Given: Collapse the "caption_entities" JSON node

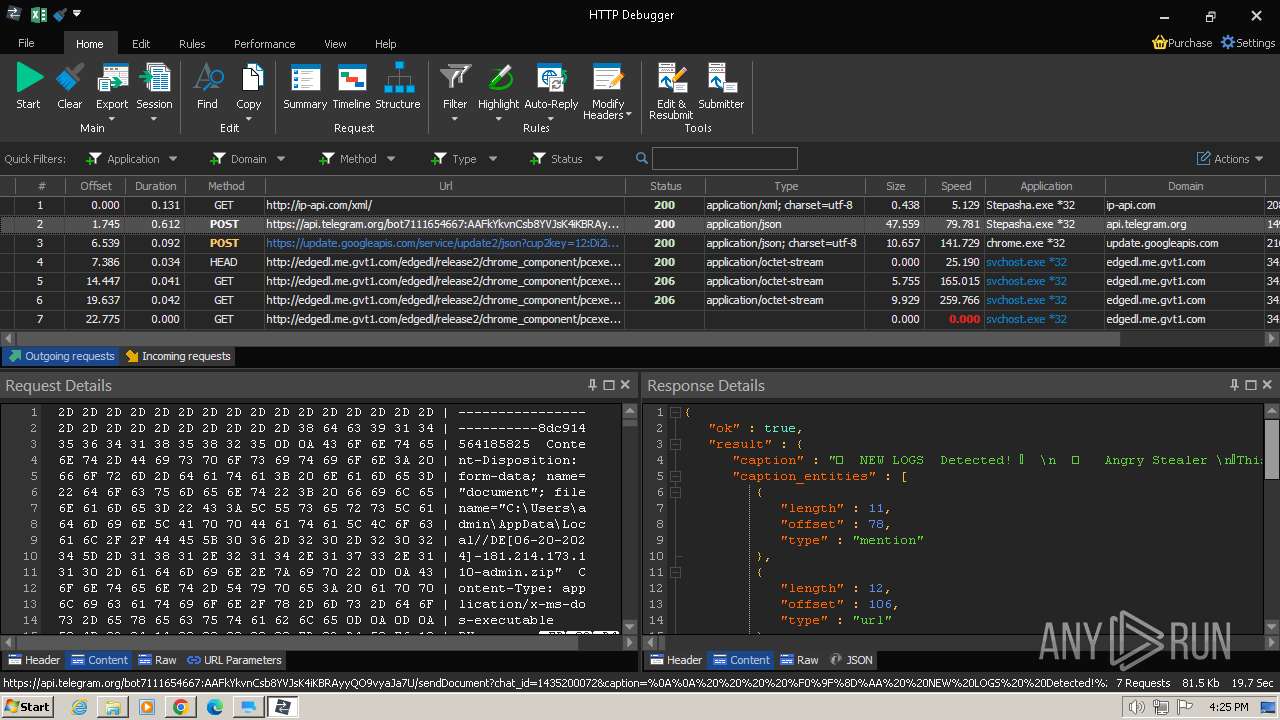Looking at the screenshot, I should pyautogui.click(x=675, y=476).
